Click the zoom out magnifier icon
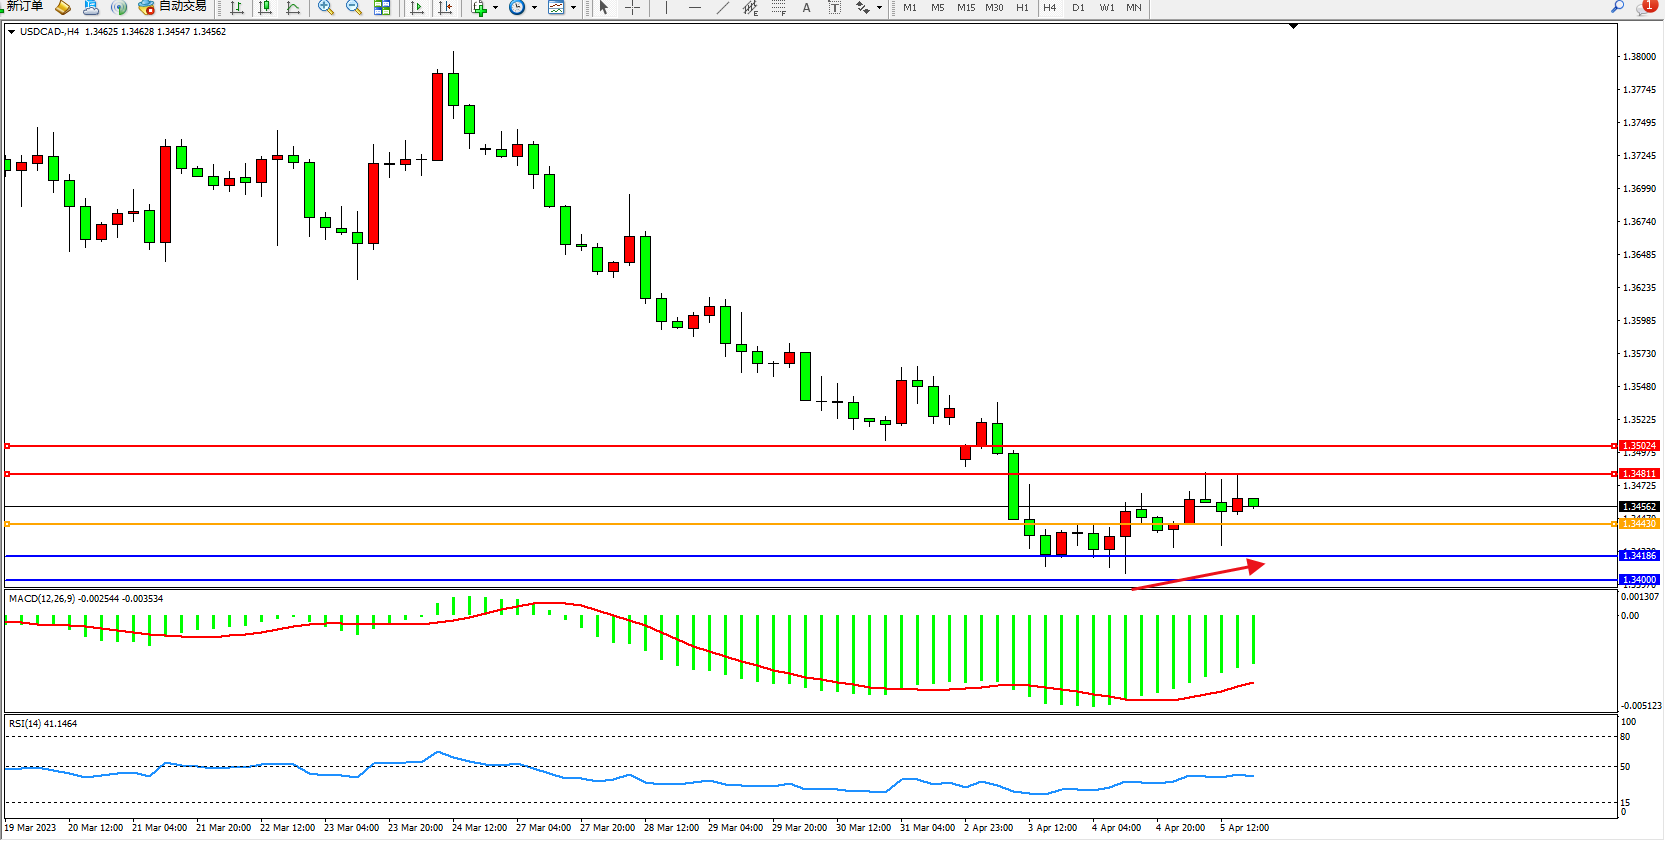This screenshot has width=1665, height=841. point(354,8)
